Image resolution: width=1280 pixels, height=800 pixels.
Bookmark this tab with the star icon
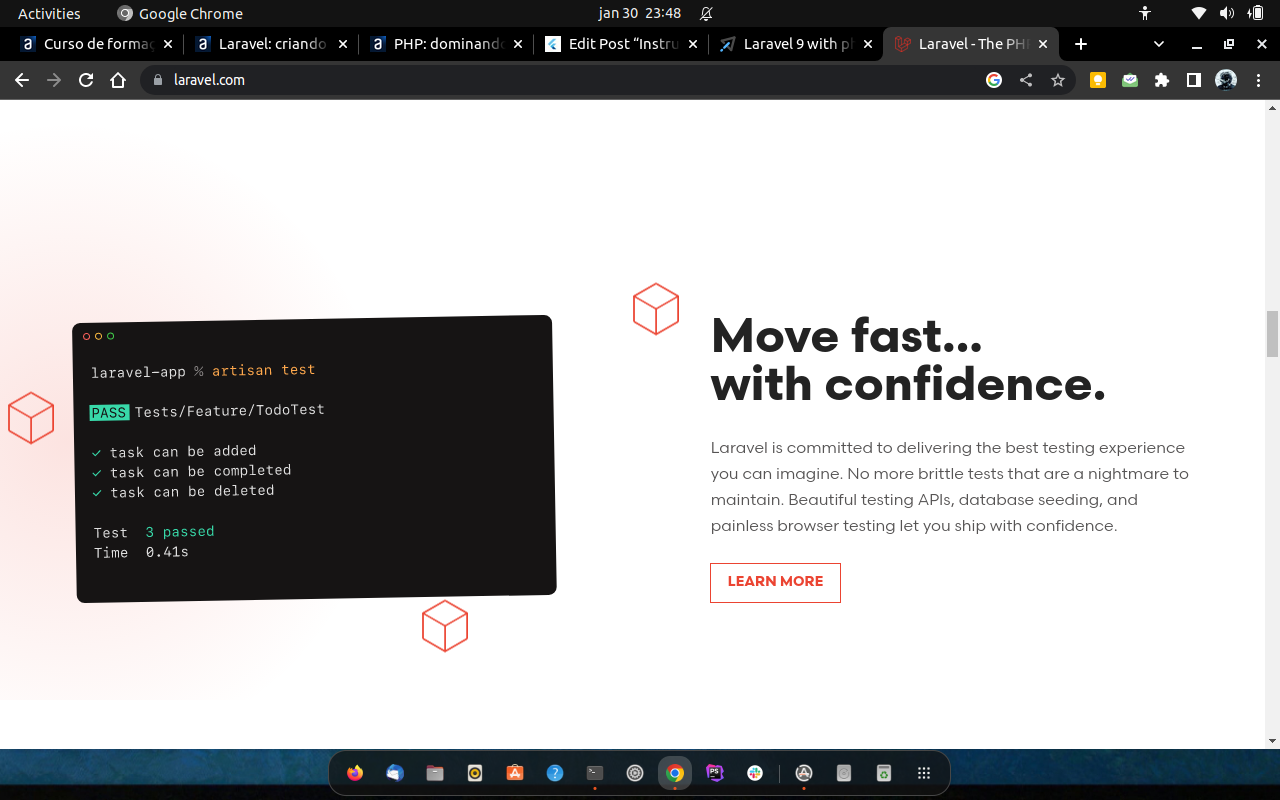(1058, 80)
